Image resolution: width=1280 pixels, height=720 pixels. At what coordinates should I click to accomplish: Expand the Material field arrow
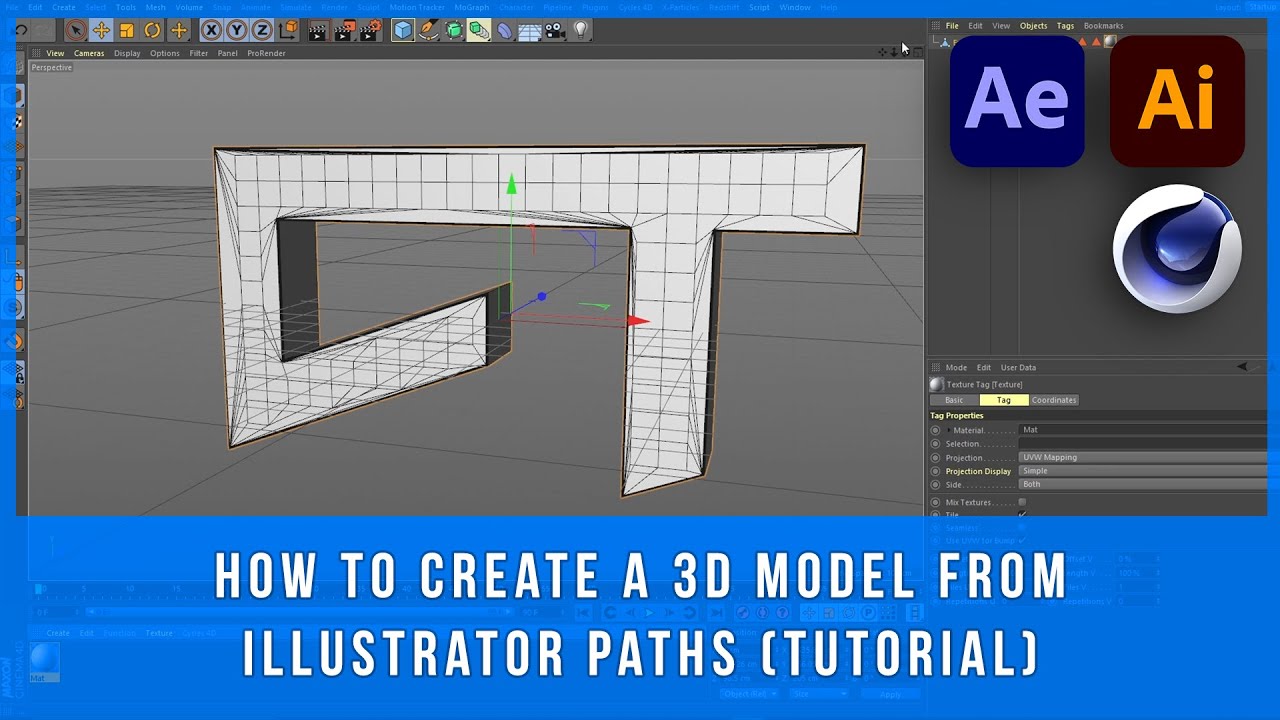(x=949, y=430)
